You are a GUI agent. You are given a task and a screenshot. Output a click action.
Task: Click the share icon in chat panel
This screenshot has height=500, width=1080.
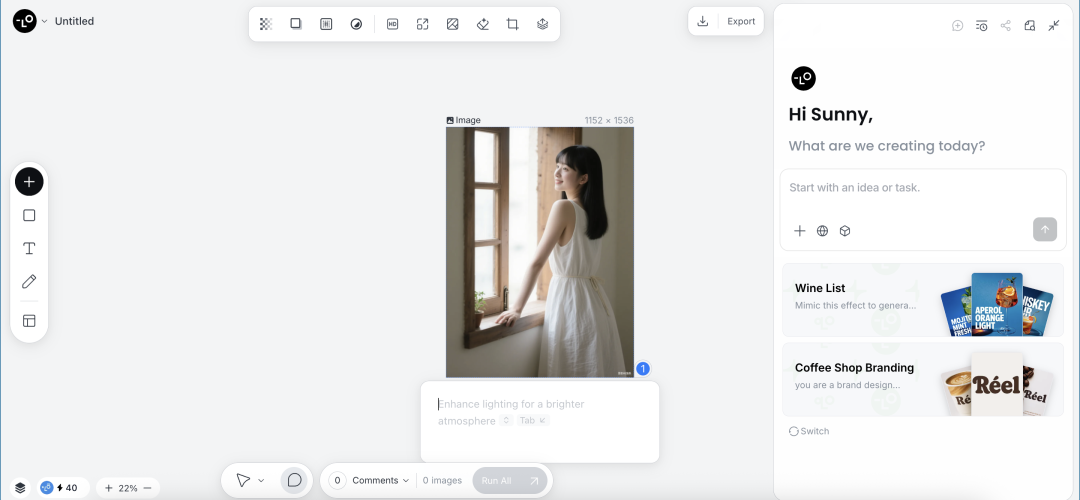1005,26
